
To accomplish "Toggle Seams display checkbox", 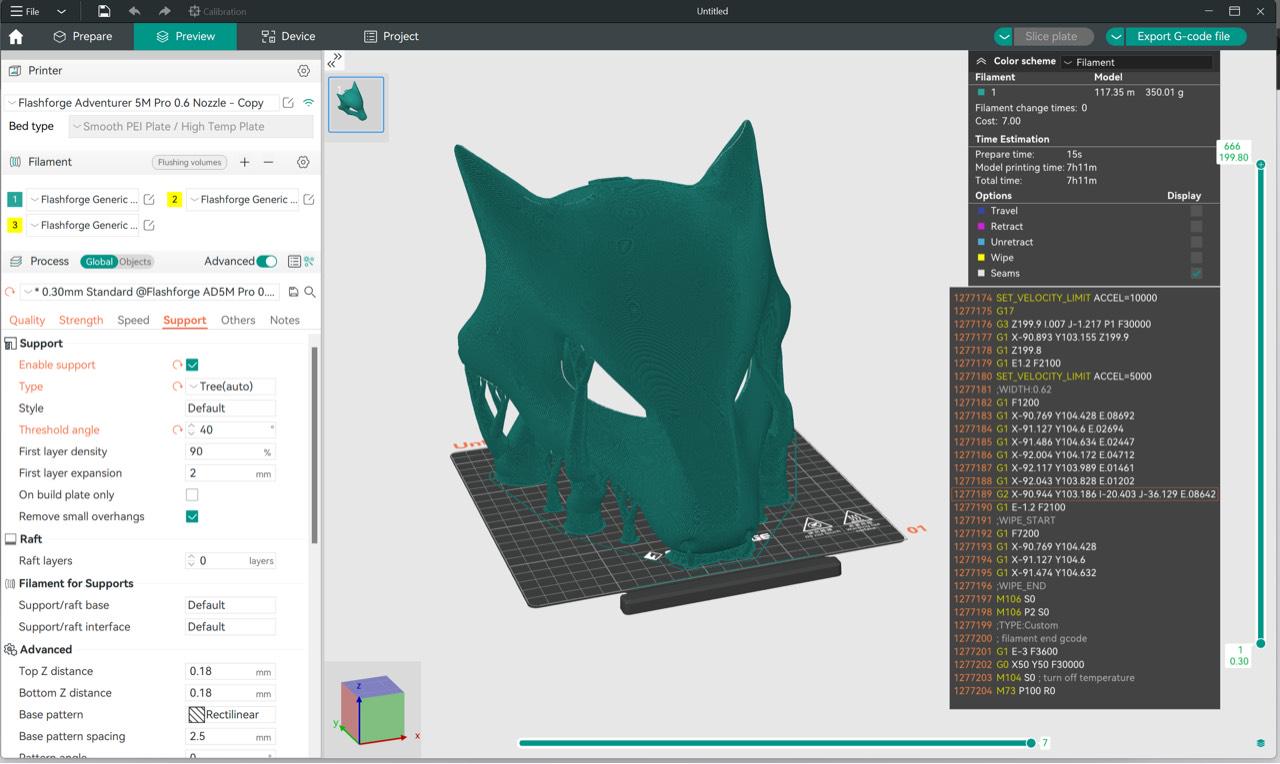I will (x=1196, y=273).
